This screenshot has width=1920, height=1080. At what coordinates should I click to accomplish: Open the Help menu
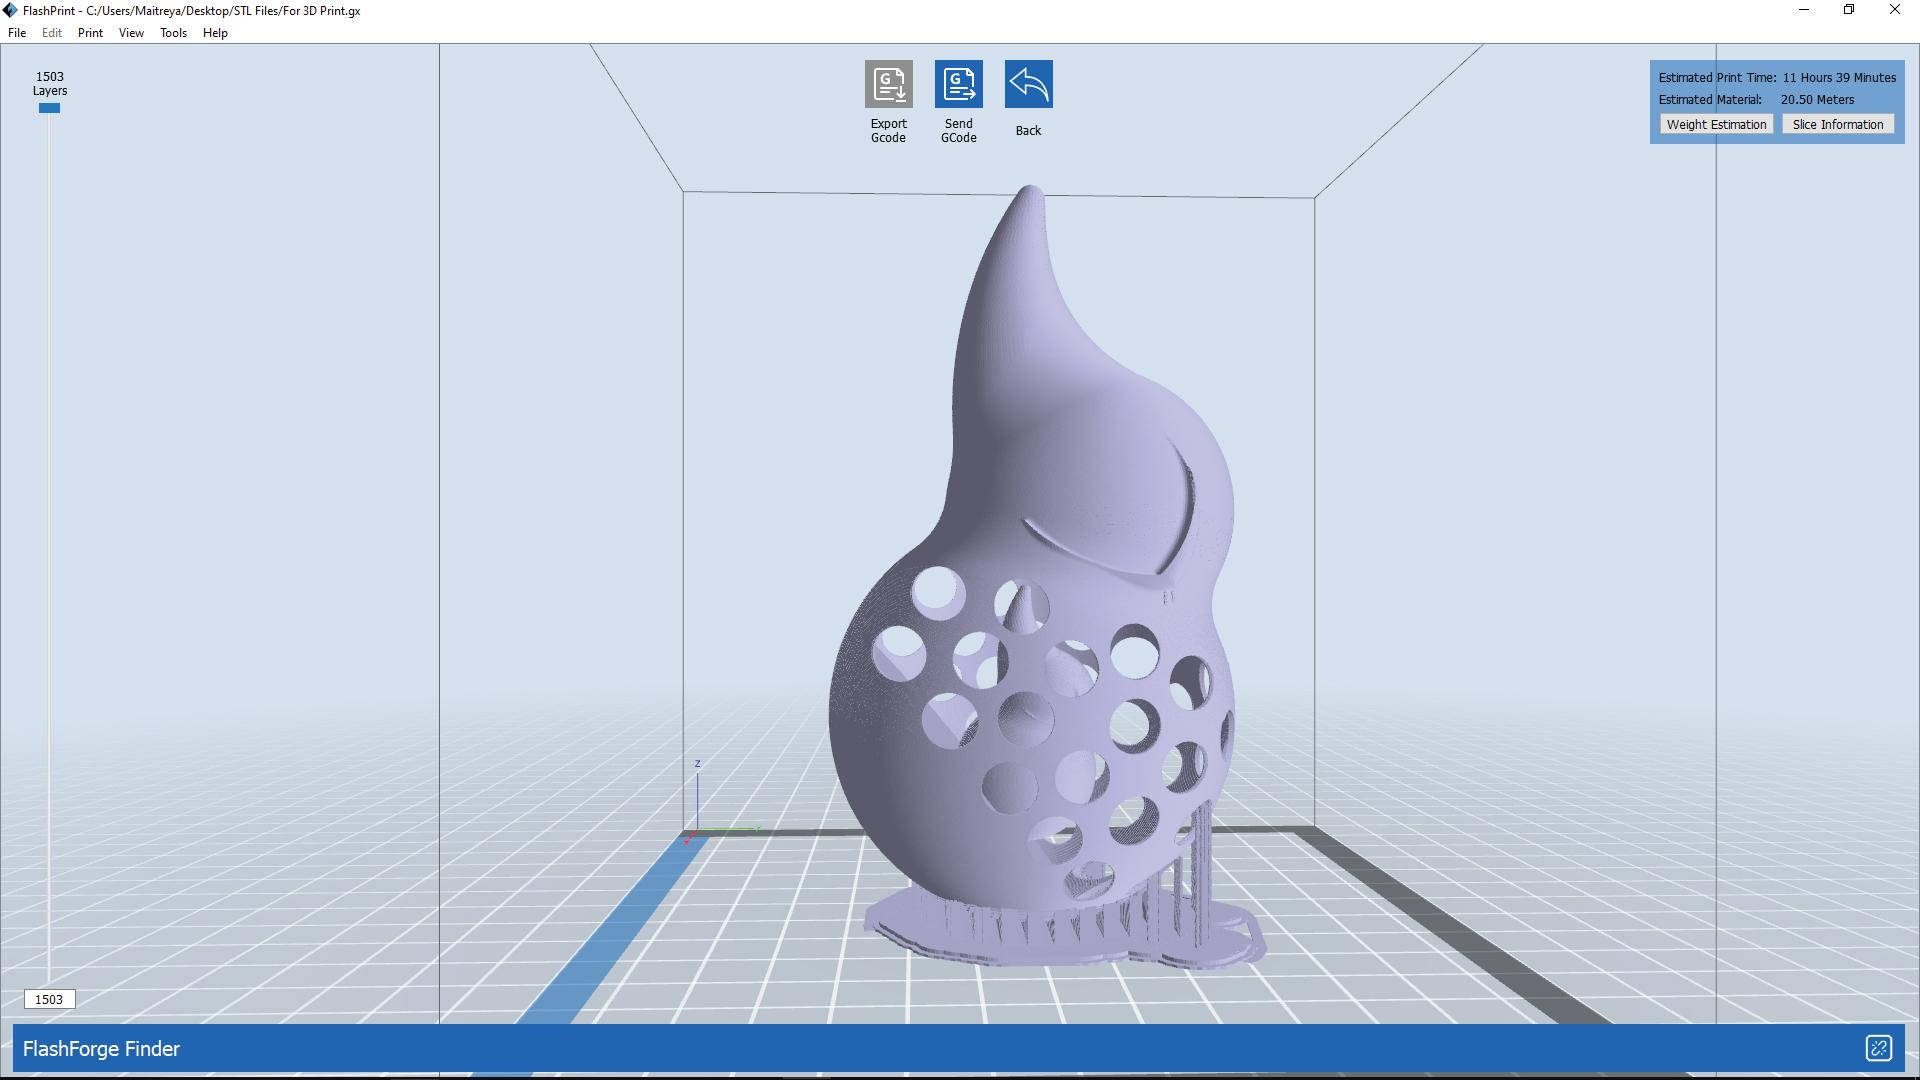tap(215, 33)
